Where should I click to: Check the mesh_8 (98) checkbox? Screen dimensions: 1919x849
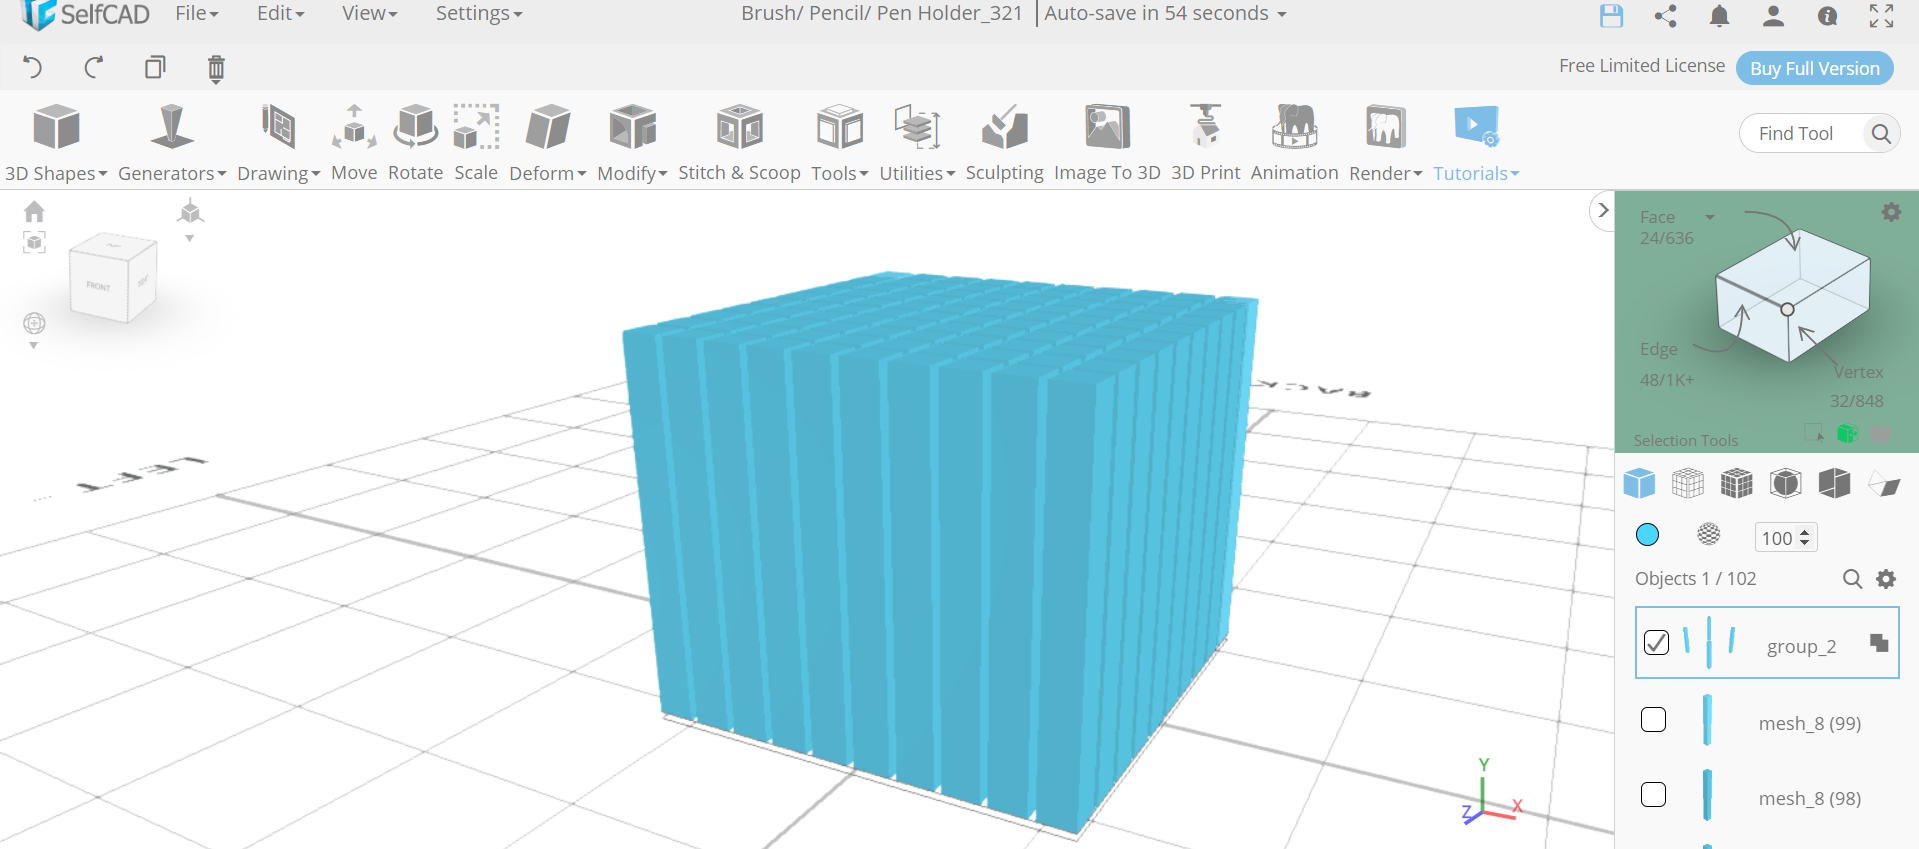coord(1654,795)
